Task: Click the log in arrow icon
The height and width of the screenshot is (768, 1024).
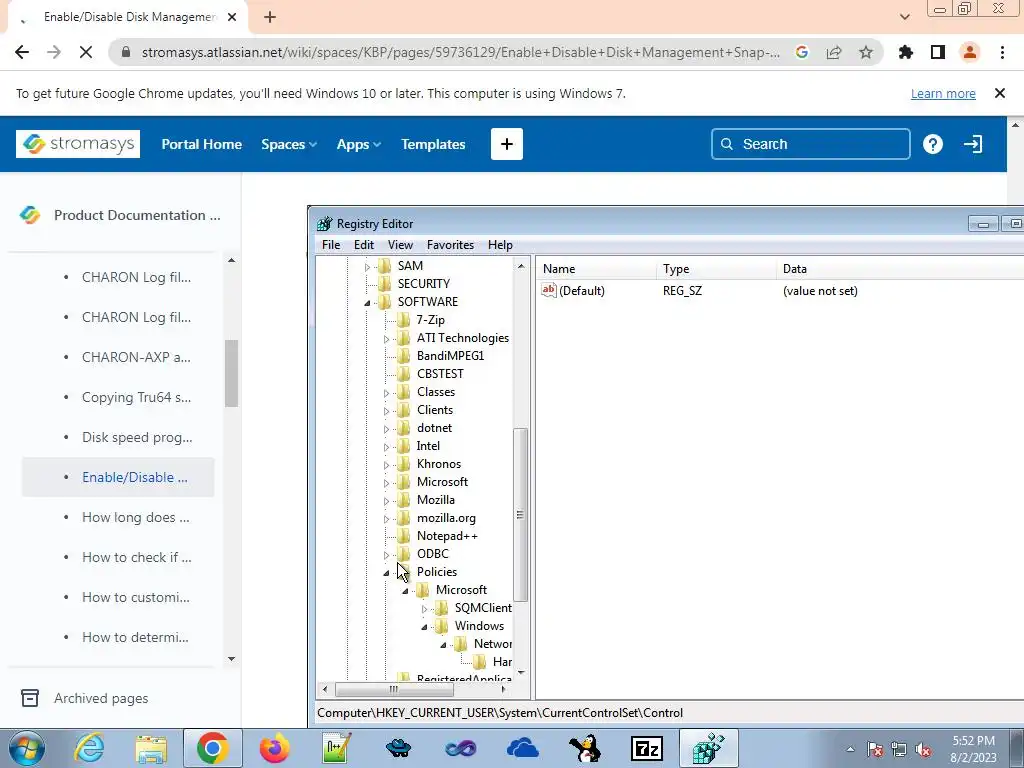Action: point(973,144)
